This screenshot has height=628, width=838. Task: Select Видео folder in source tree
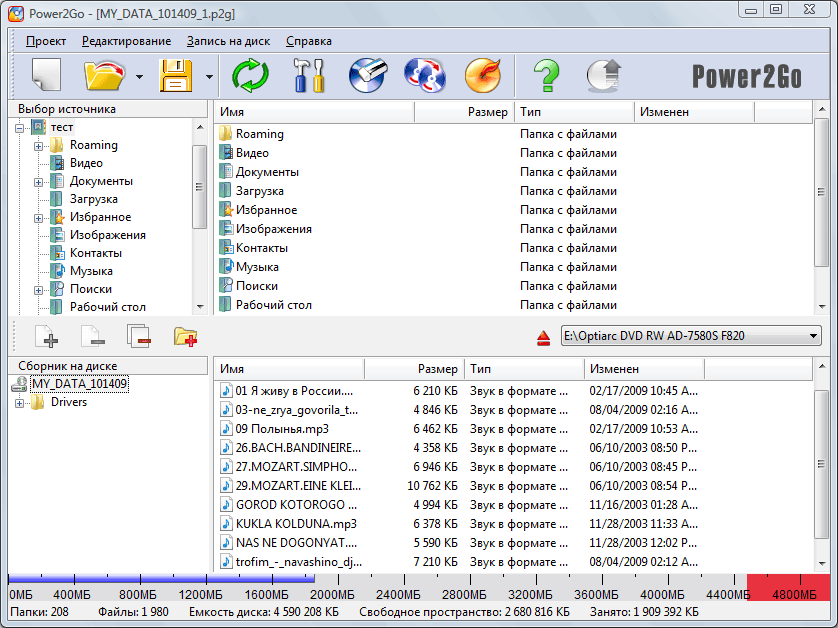[86, 163]
